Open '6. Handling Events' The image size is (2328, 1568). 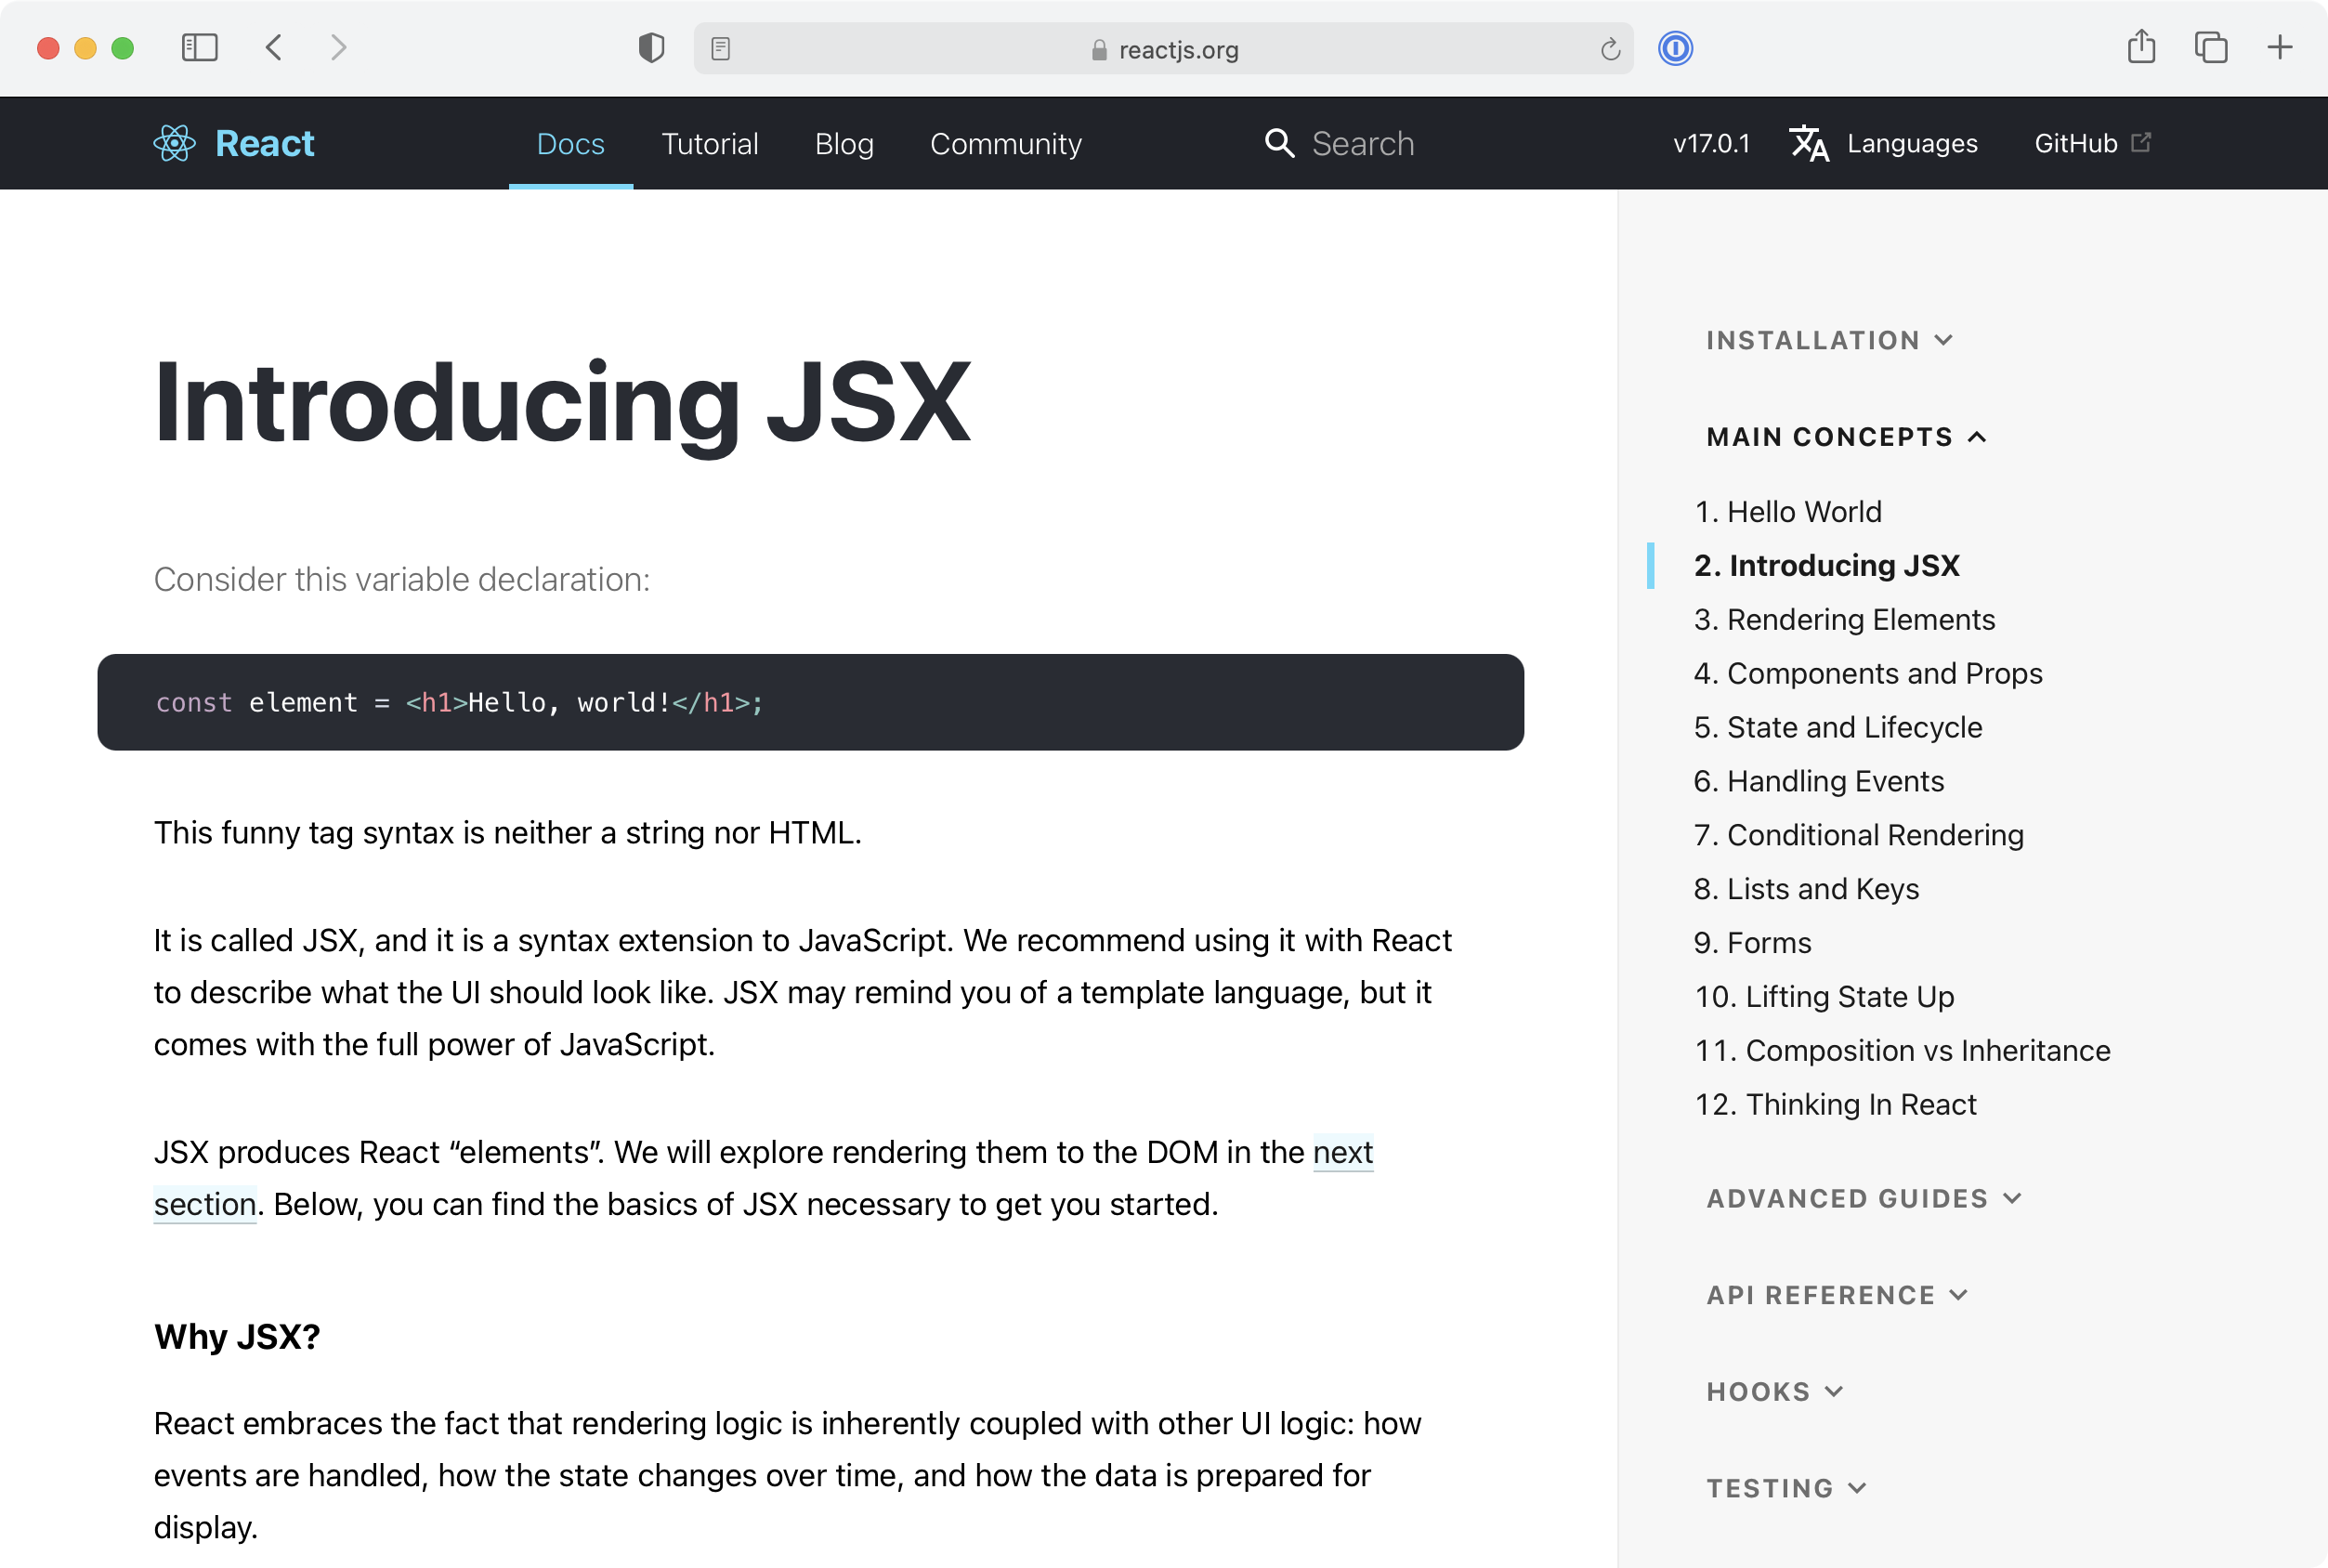coord(1818,781)
